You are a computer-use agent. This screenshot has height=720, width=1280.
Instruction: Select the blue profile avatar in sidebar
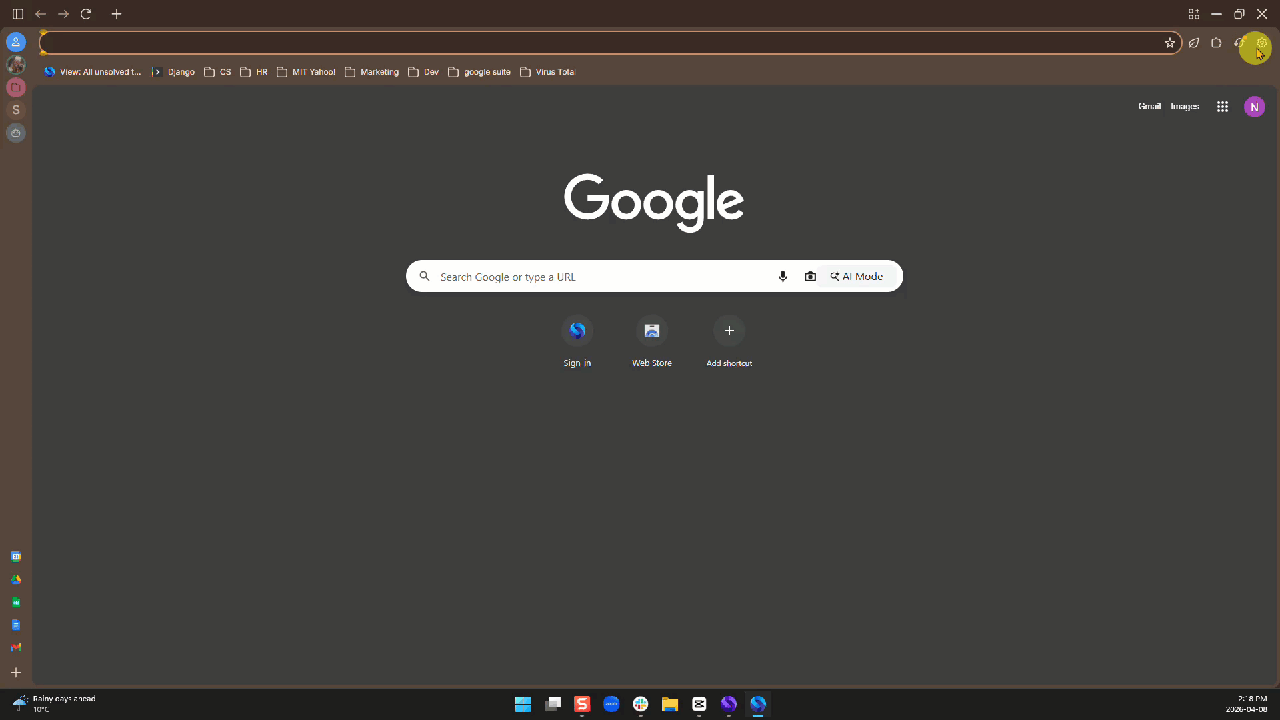tap(16, 42)
